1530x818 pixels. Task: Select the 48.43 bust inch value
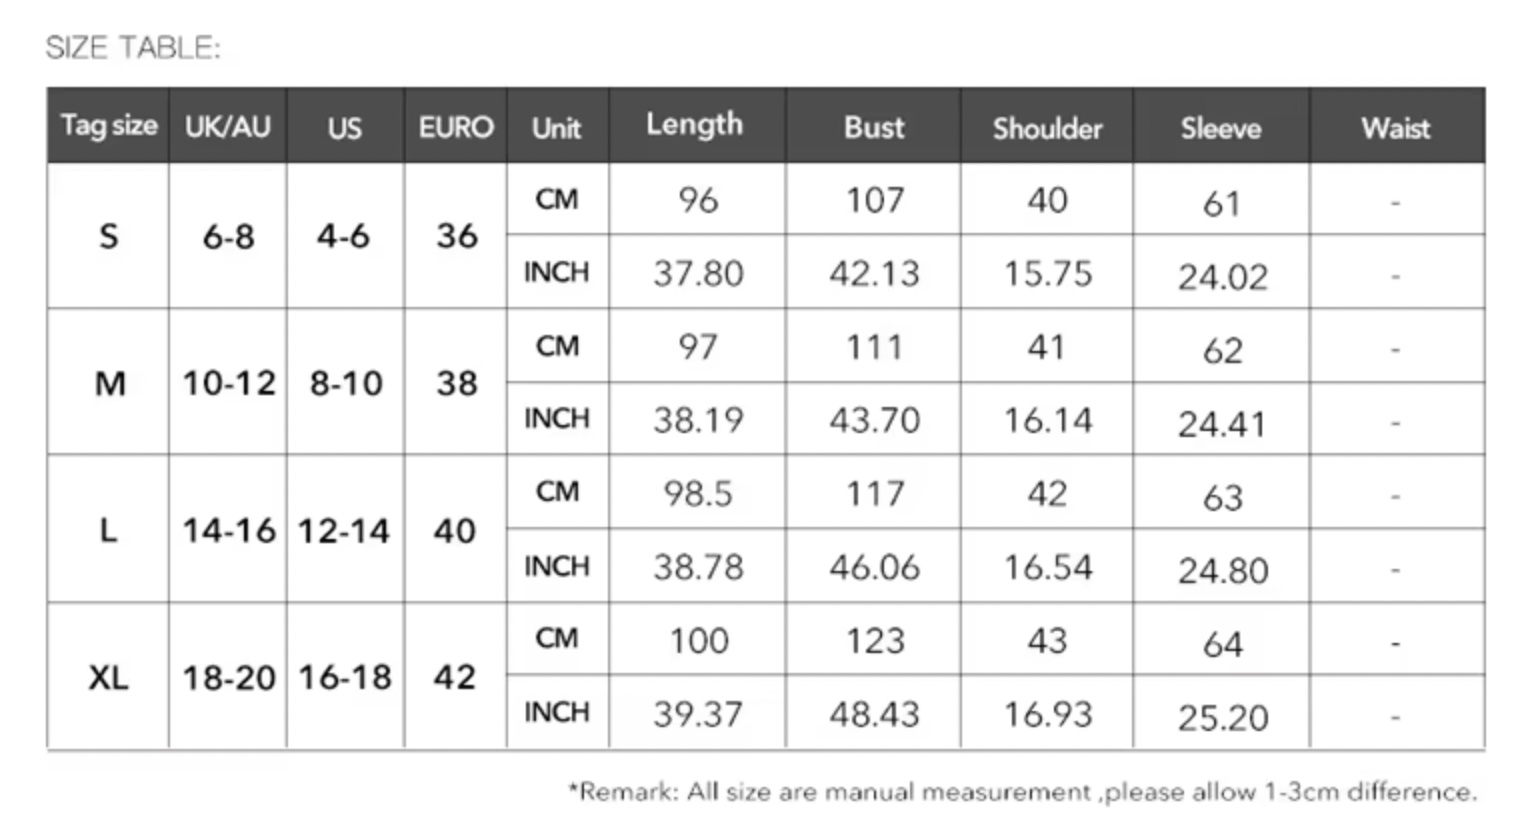(x=874, y=714)
